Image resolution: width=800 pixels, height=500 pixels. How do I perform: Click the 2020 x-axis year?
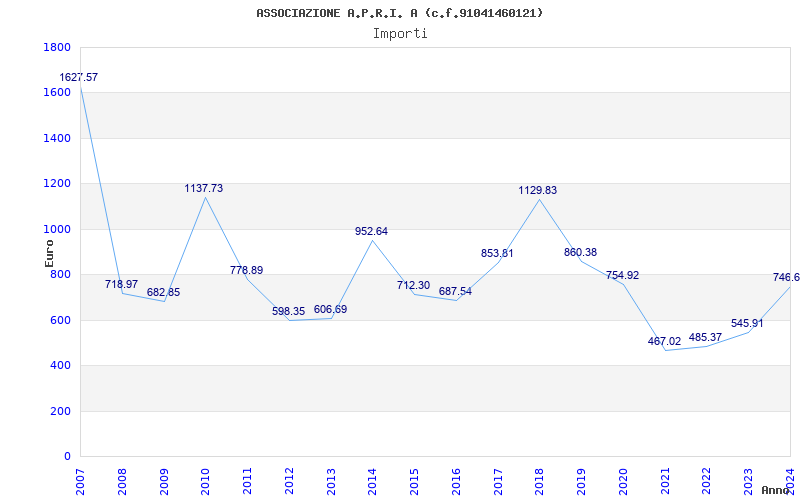(623, 481)
